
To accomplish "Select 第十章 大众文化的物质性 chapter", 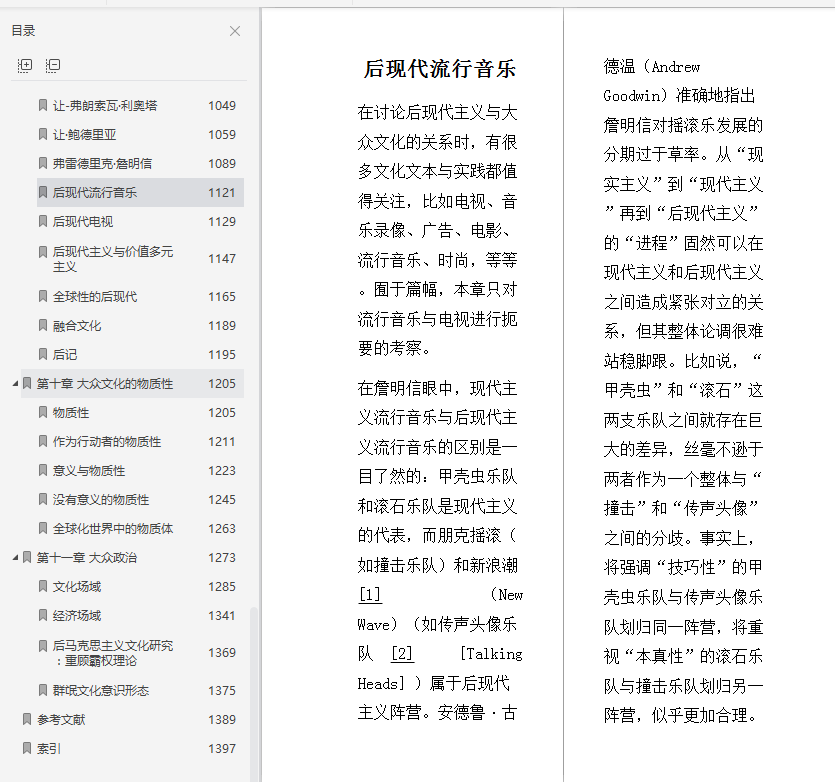I will (x=133, y=384).
